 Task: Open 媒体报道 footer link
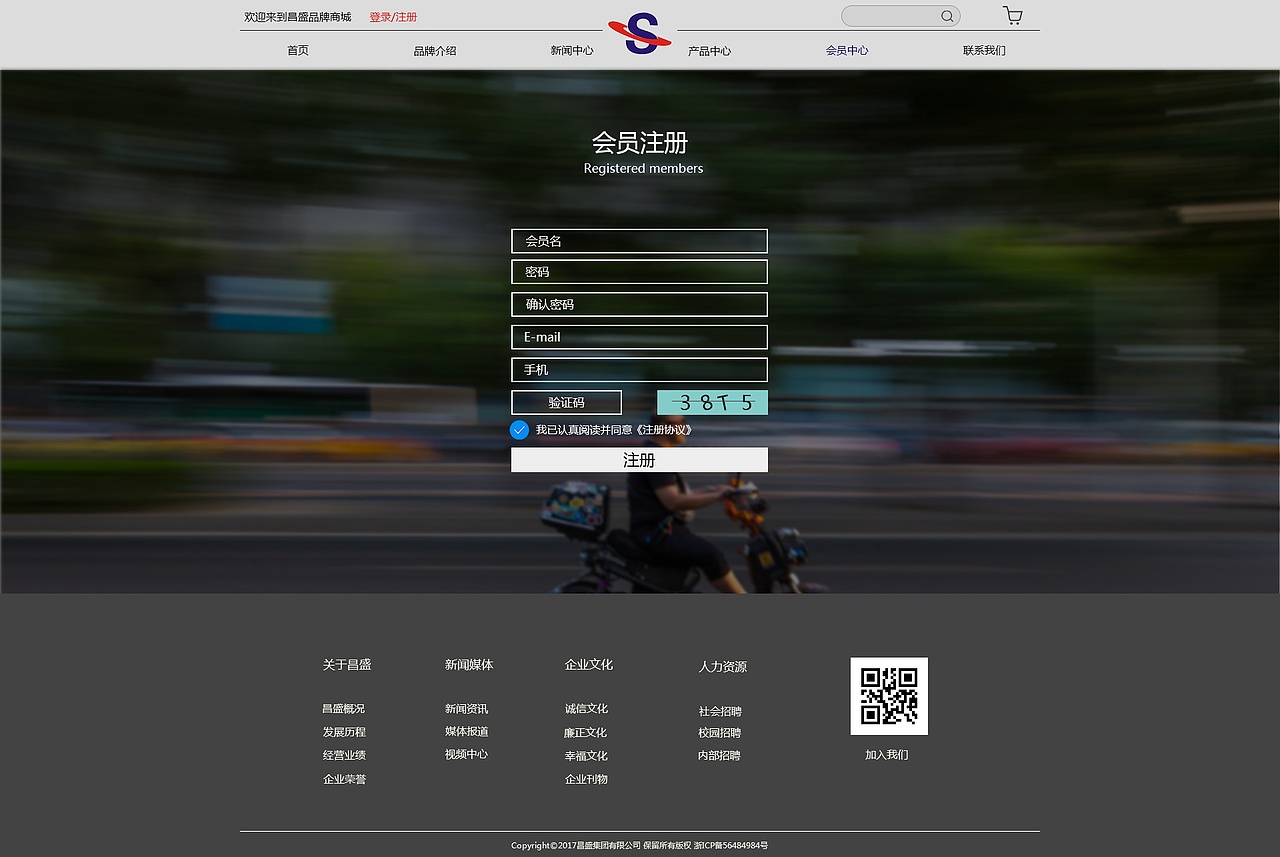click(x=467, y=731)
